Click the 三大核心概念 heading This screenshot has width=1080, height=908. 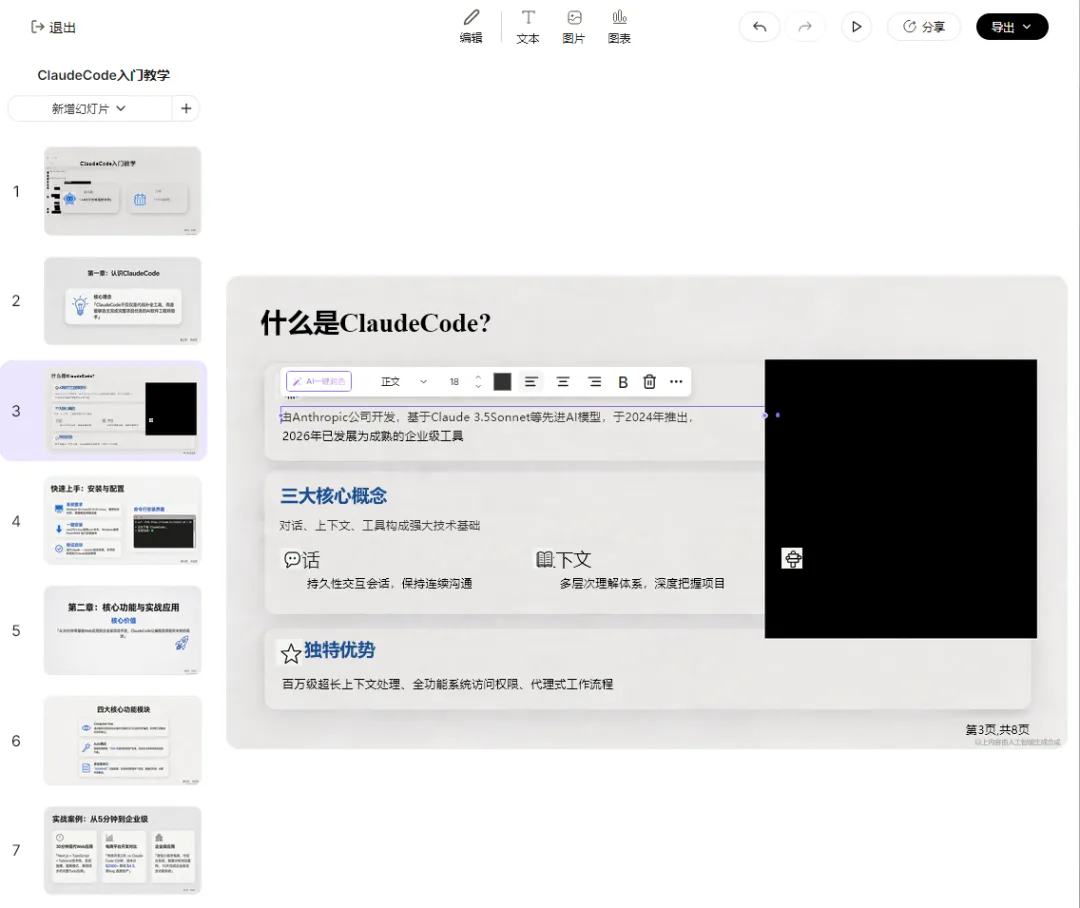[333, 496]
